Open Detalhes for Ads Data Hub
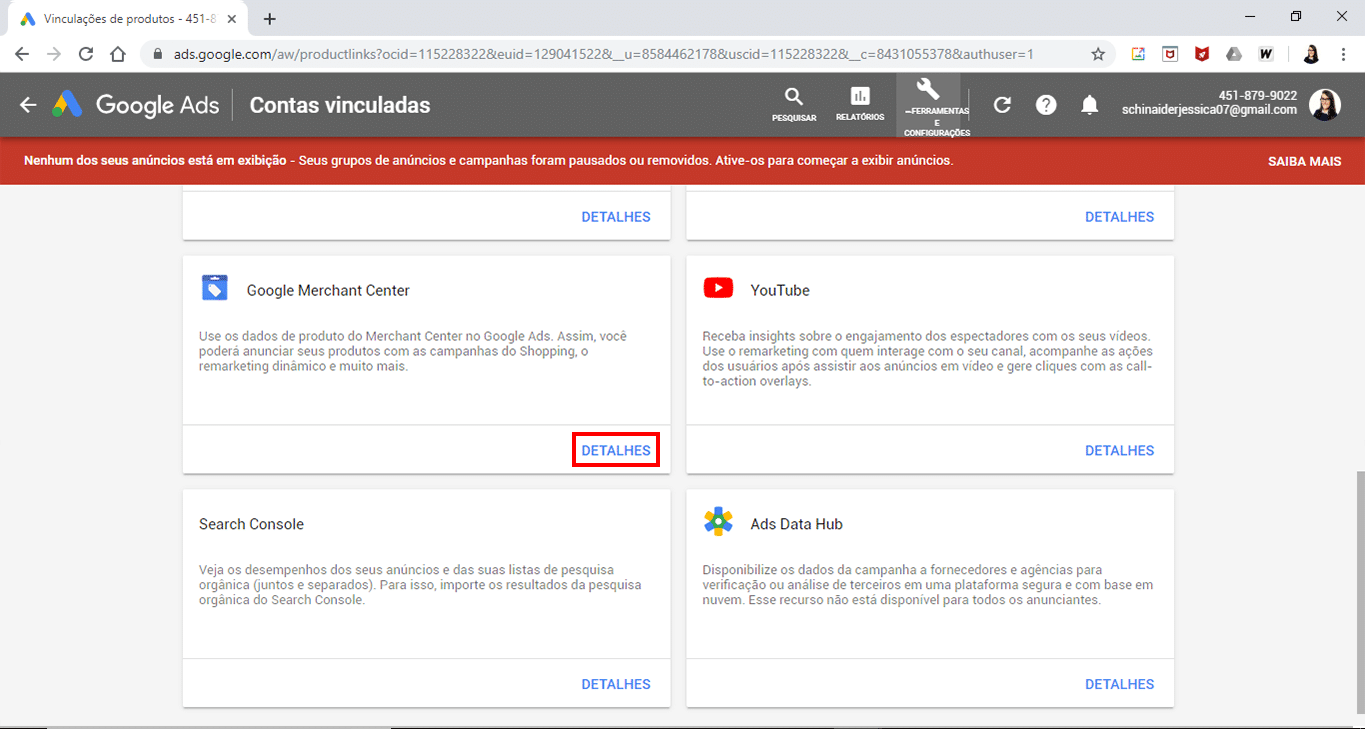 click(1119, 684)
